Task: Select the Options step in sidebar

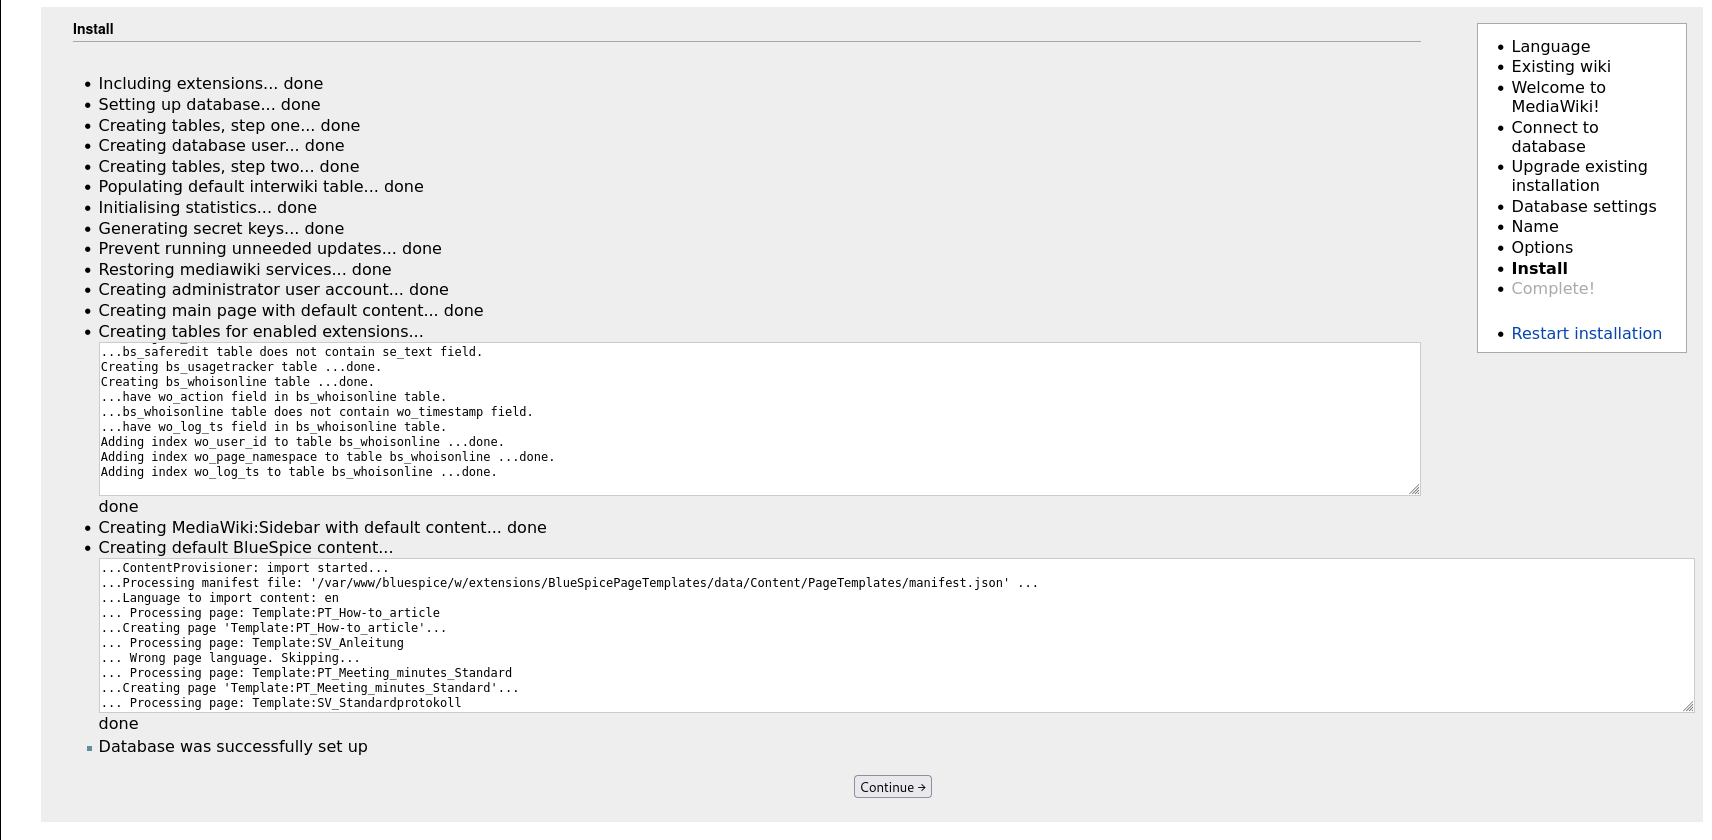Action: [x=1542, y=248]
